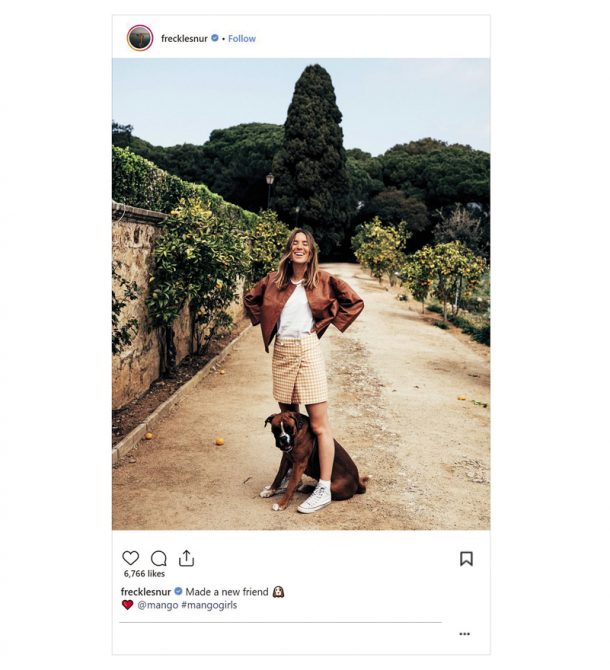The image size is (610, 670).
Task: Open the frecklesnur profile from the header username
Action: coord(184,38)
